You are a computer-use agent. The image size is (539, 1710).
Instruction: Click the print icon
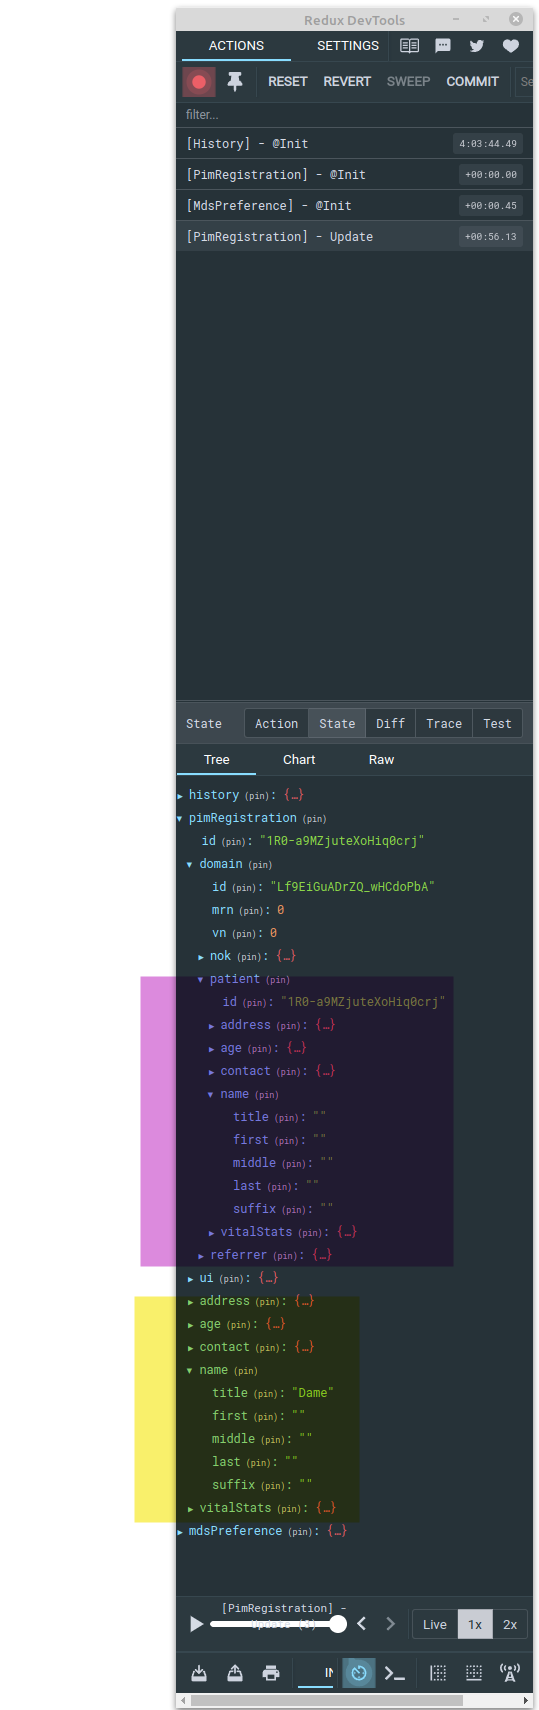(x=271, y=1672)
